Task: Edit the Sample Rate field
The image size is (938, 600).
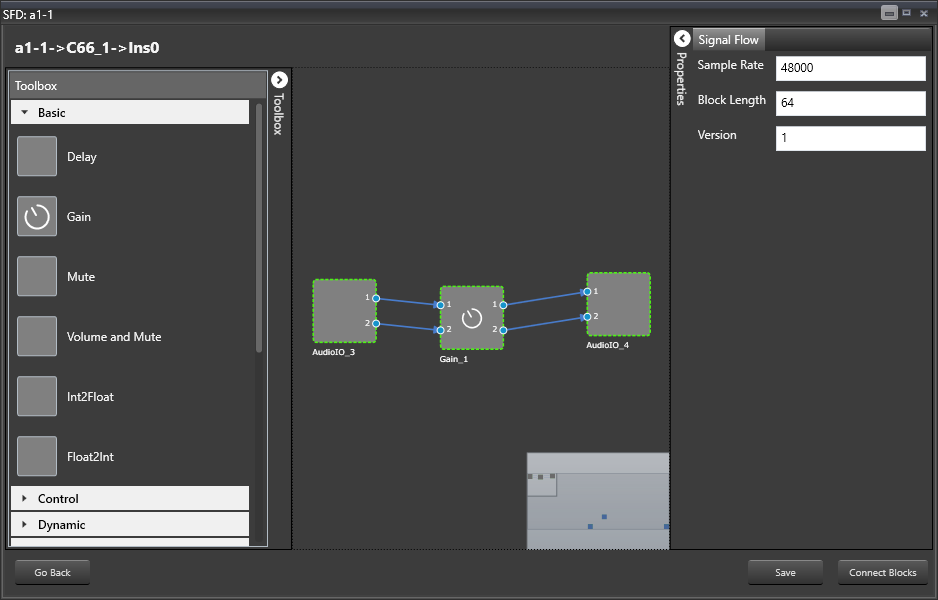Action: [x=851, y=68]
